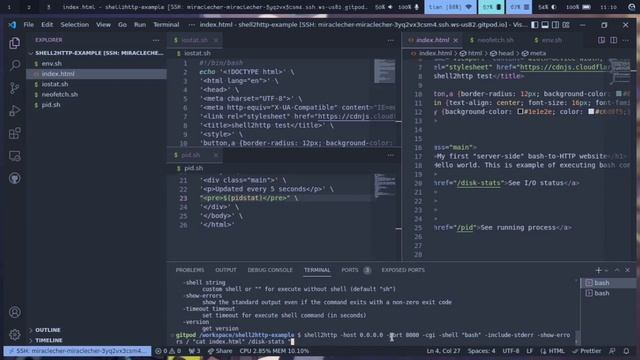The height and width of the screenshot is (360, 640).
Task: Change HTML language mode
Action: coord(552,351)
